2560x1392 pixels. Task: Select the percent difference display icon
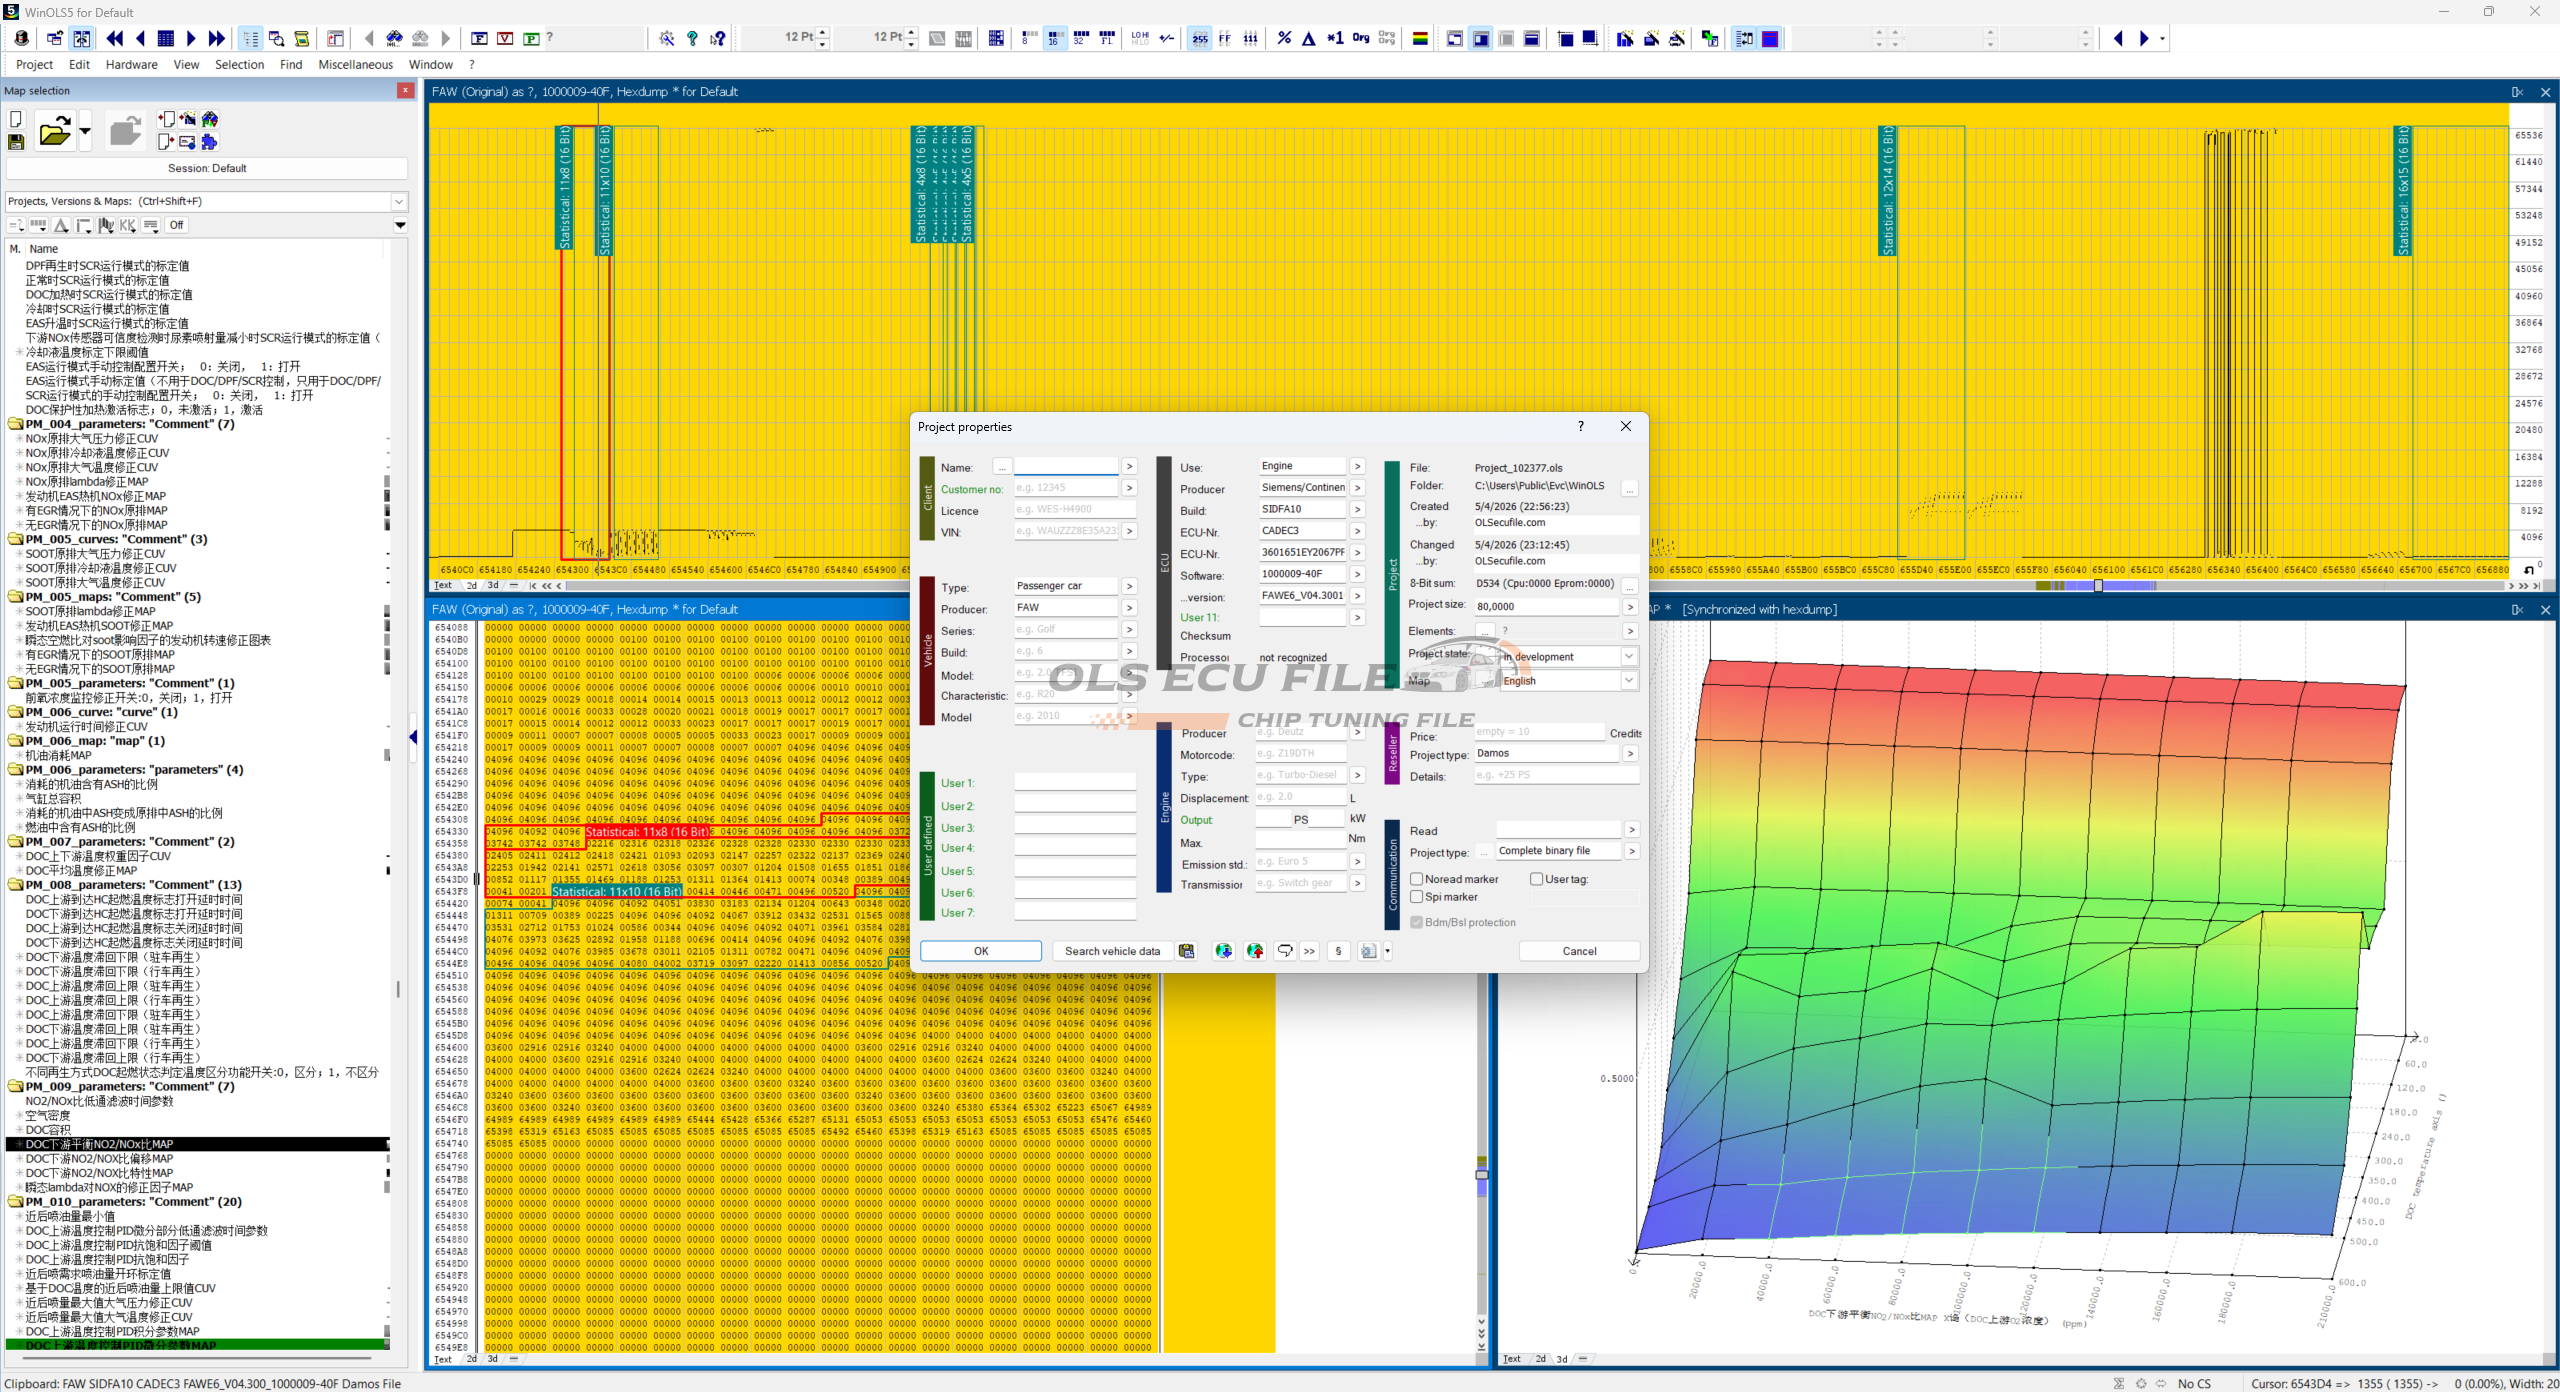[x=1284, y=39]
